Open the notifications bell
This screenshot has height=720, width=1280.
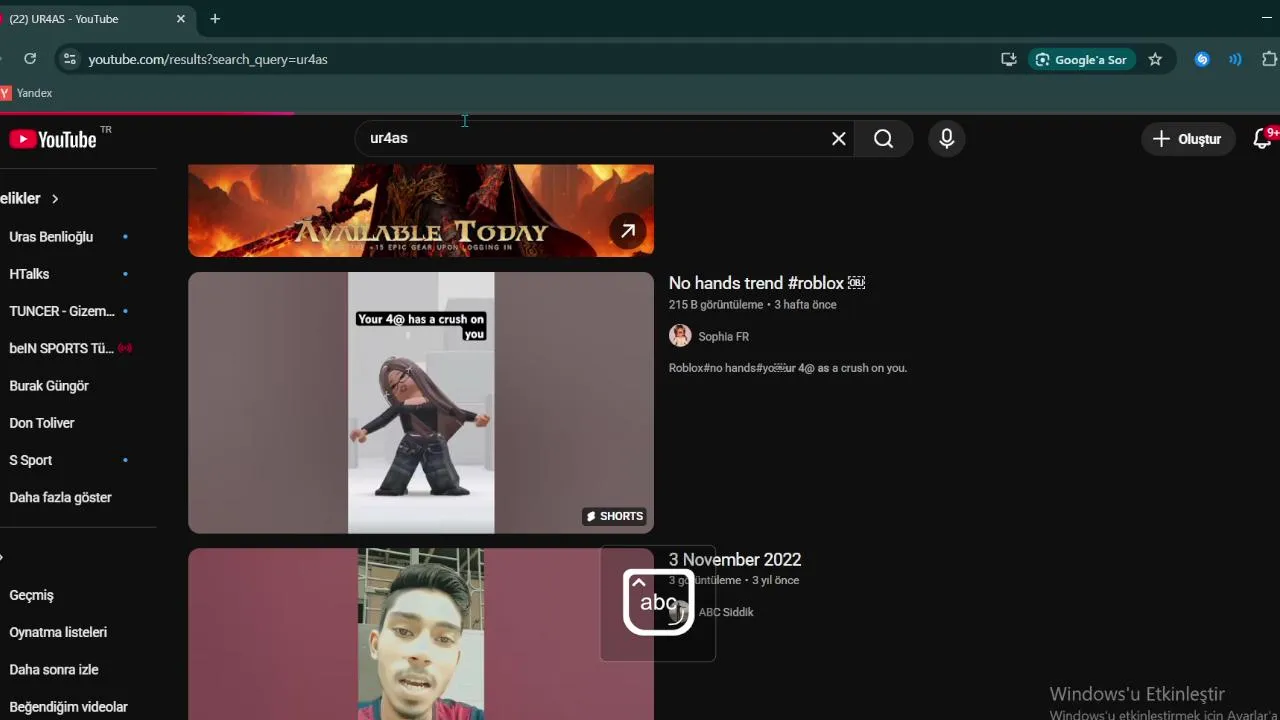1263,139
